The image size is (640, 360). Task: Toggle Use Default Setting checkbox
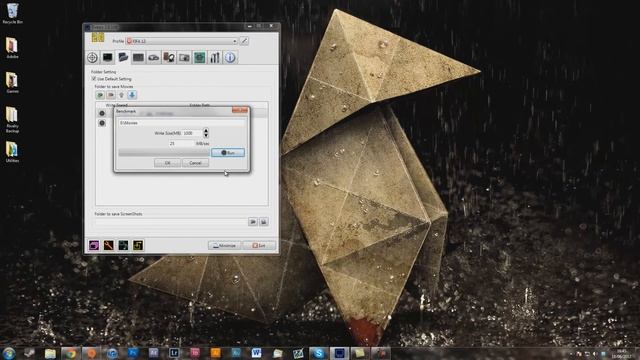point(93,79)
